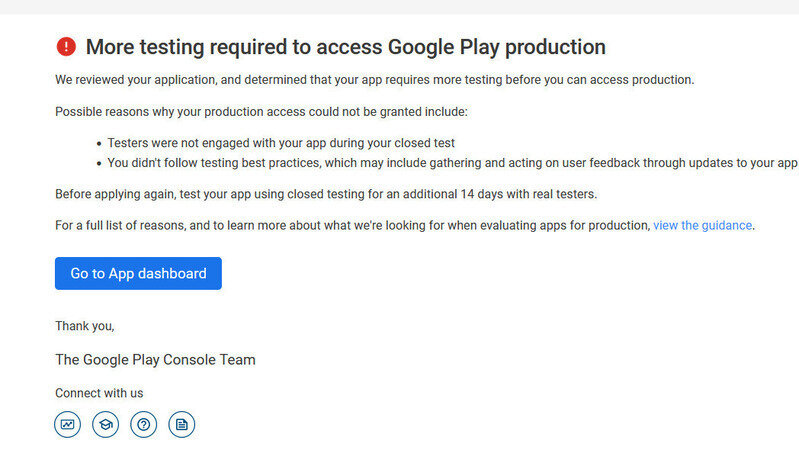Viewport: 799px width, 450px height.
Task: Open the Play Console chart icon link
Action: pos(68,424)
